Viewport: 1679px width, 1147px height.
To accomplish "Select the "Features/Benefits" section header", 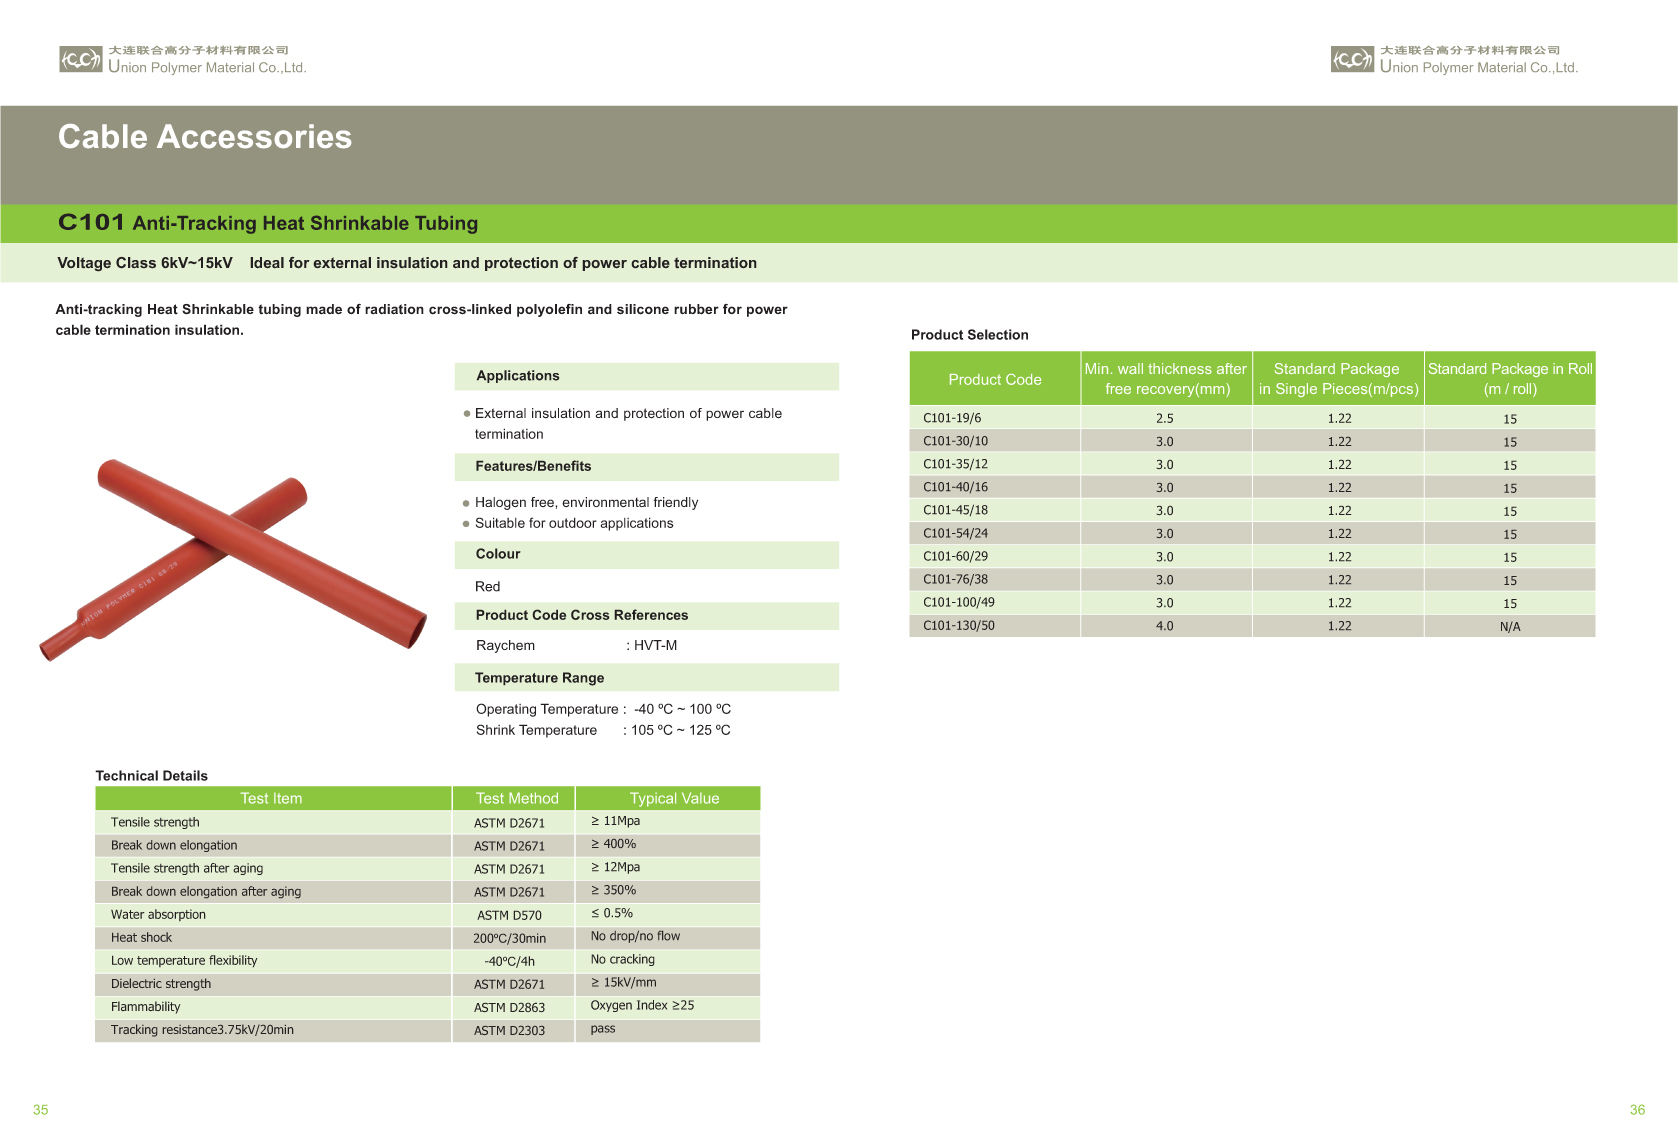I will [x=533, y=466].
